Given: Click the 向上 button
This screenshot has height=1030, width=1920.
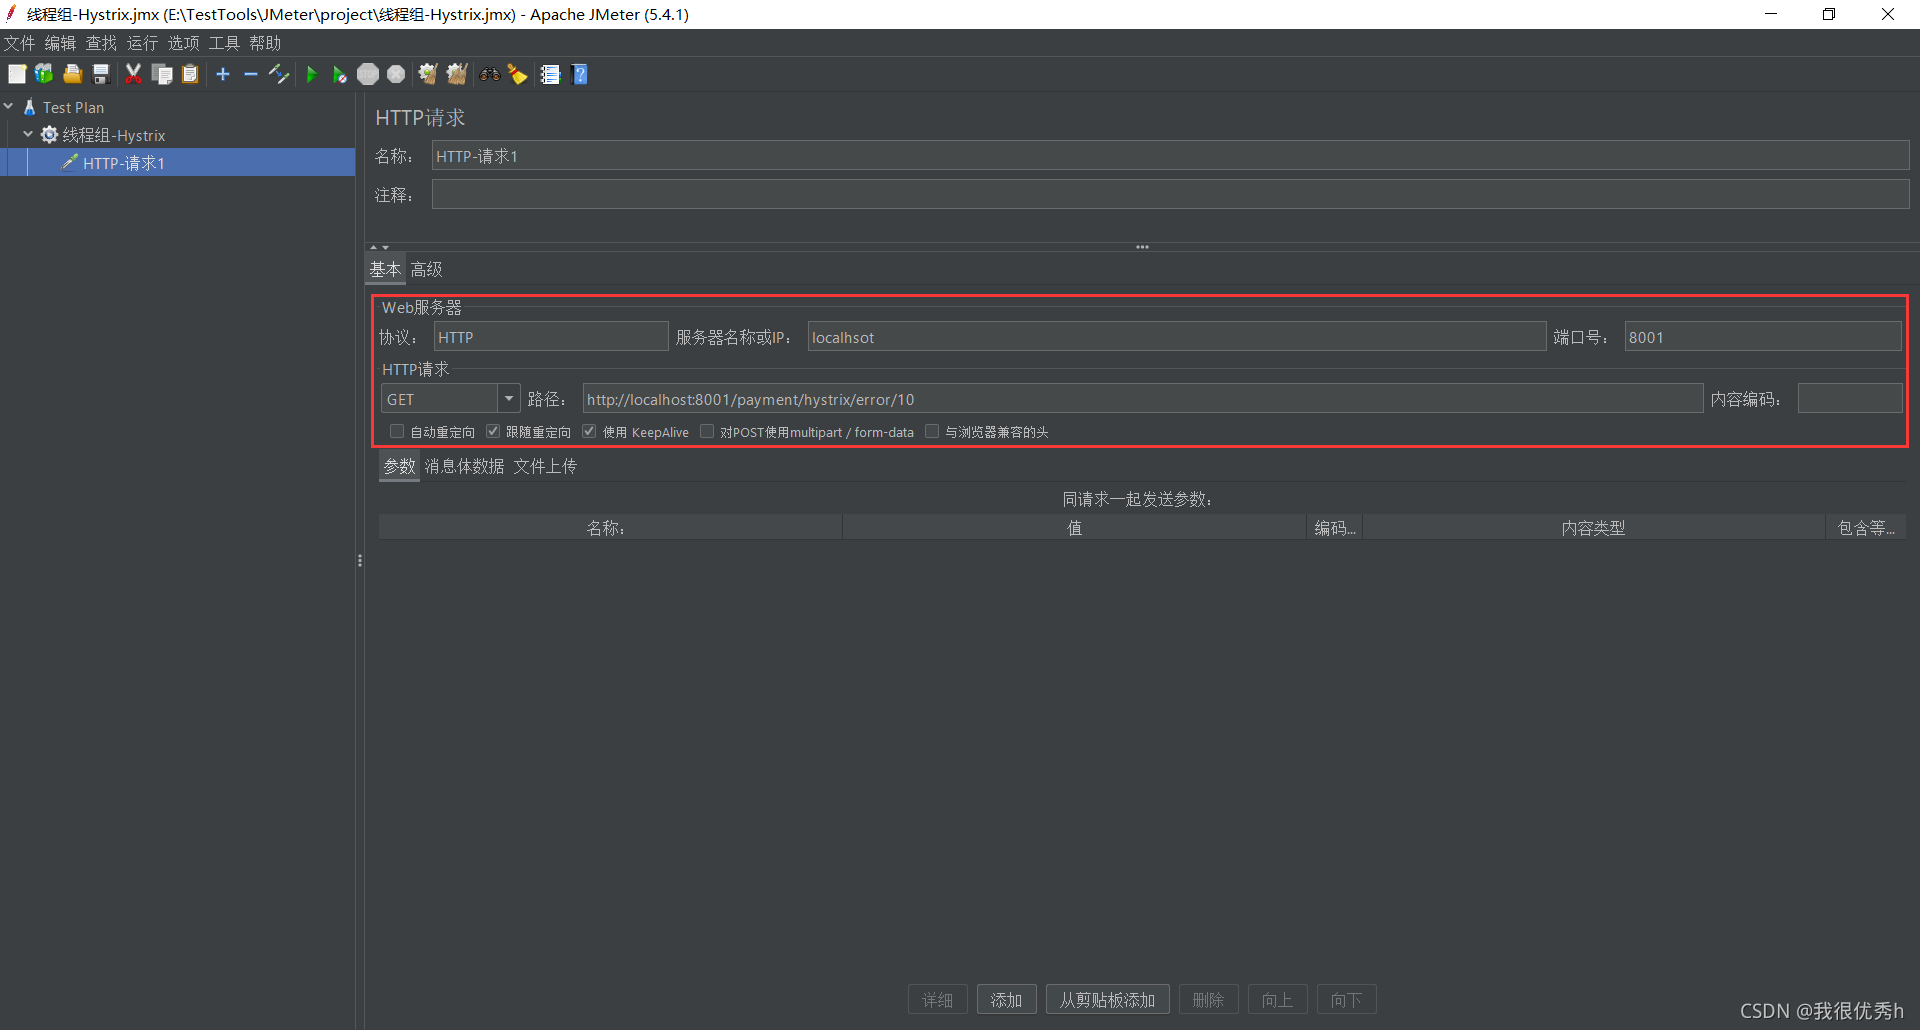Looking at the screenshot, I should pos(1277,1000).
